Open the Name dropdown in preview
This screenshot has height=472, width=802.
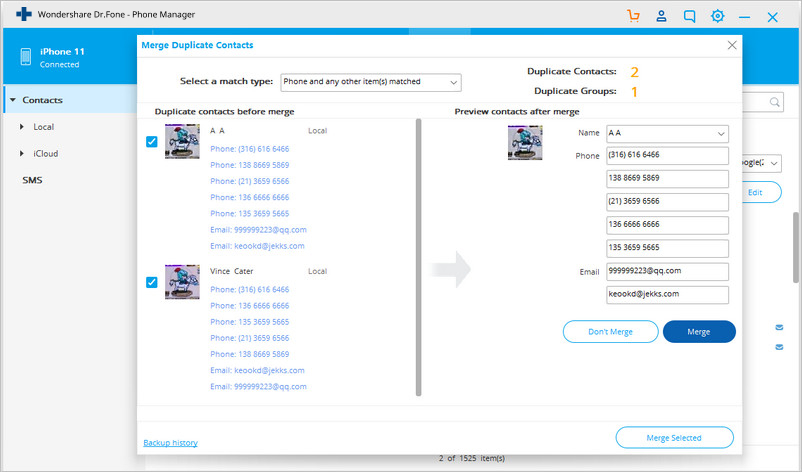(x=667, y=133)
